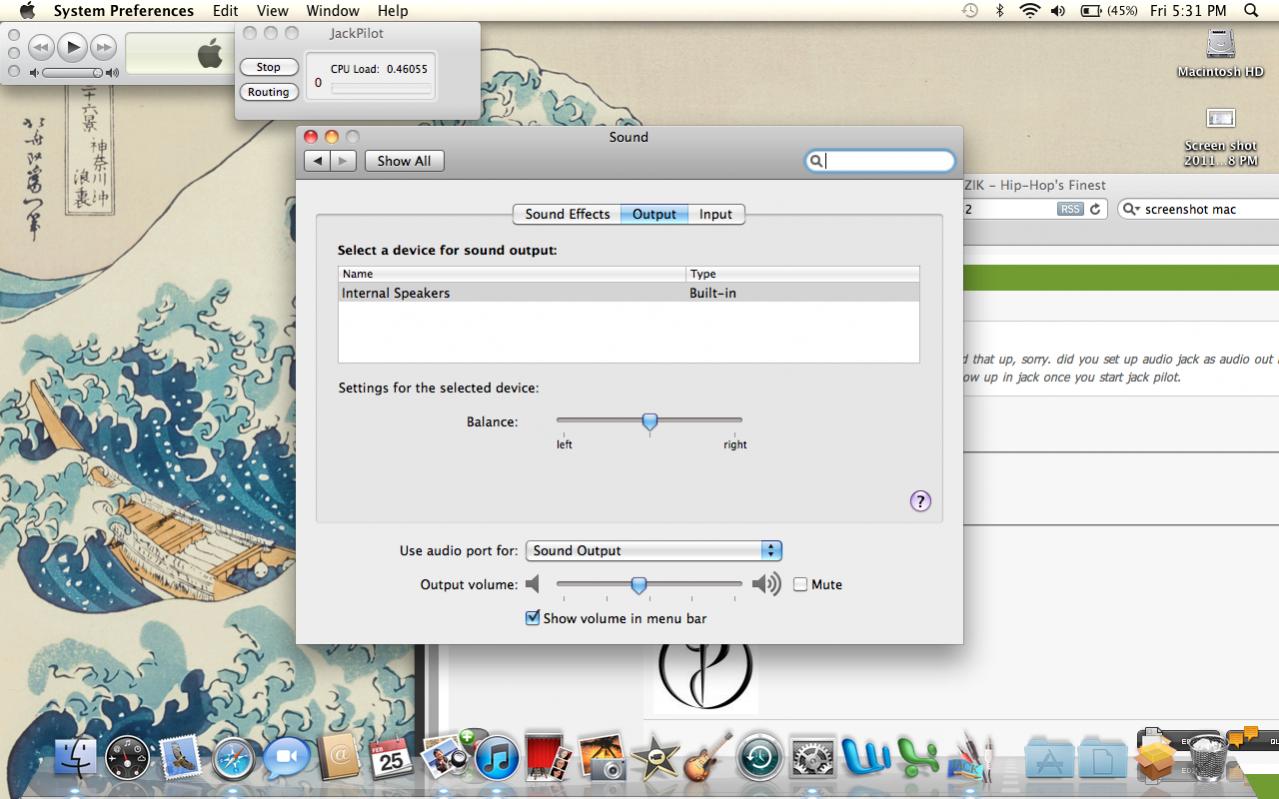
Task: Click the Time Machine menu bar icon
Action: 969,11
